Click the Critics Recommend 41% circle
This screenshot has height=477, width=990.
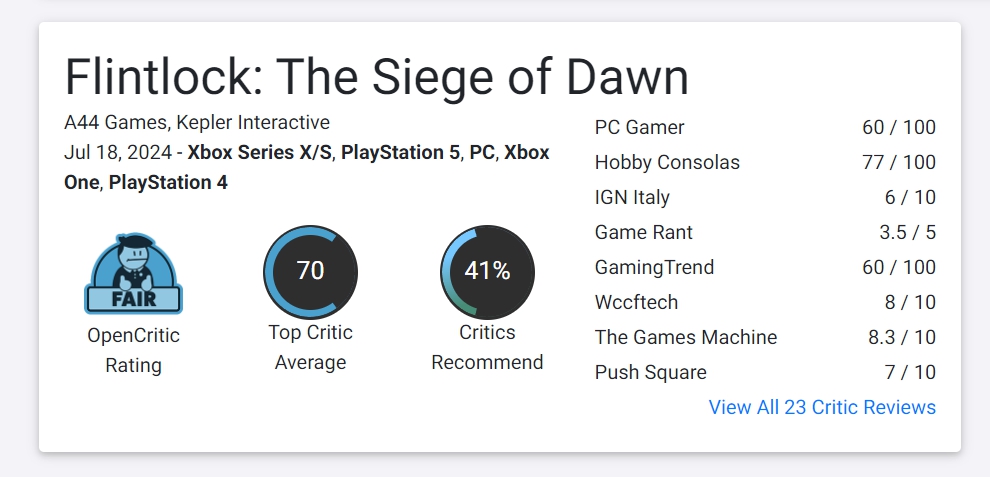click(487, 272)
